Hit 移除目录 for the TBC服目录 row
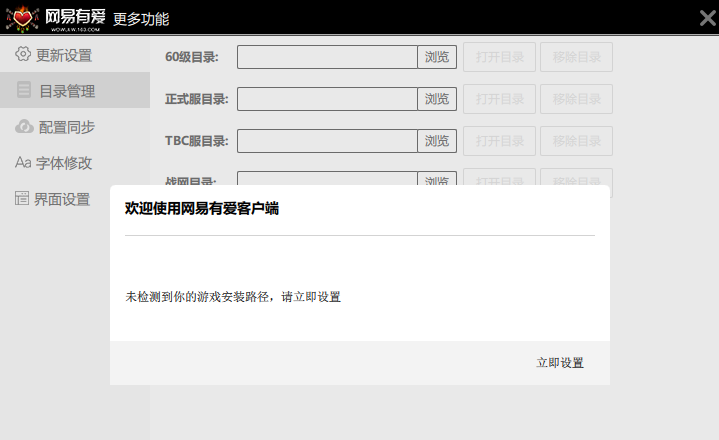Viewport: 719px width, 440px height. tap(576, 141)
